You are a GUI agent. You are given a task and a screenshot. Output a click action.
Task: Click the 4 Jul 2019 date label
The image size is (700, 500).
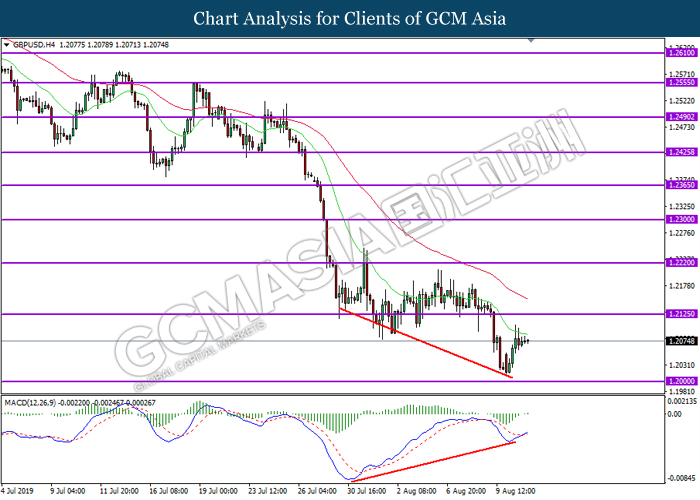tap(17, 491)
